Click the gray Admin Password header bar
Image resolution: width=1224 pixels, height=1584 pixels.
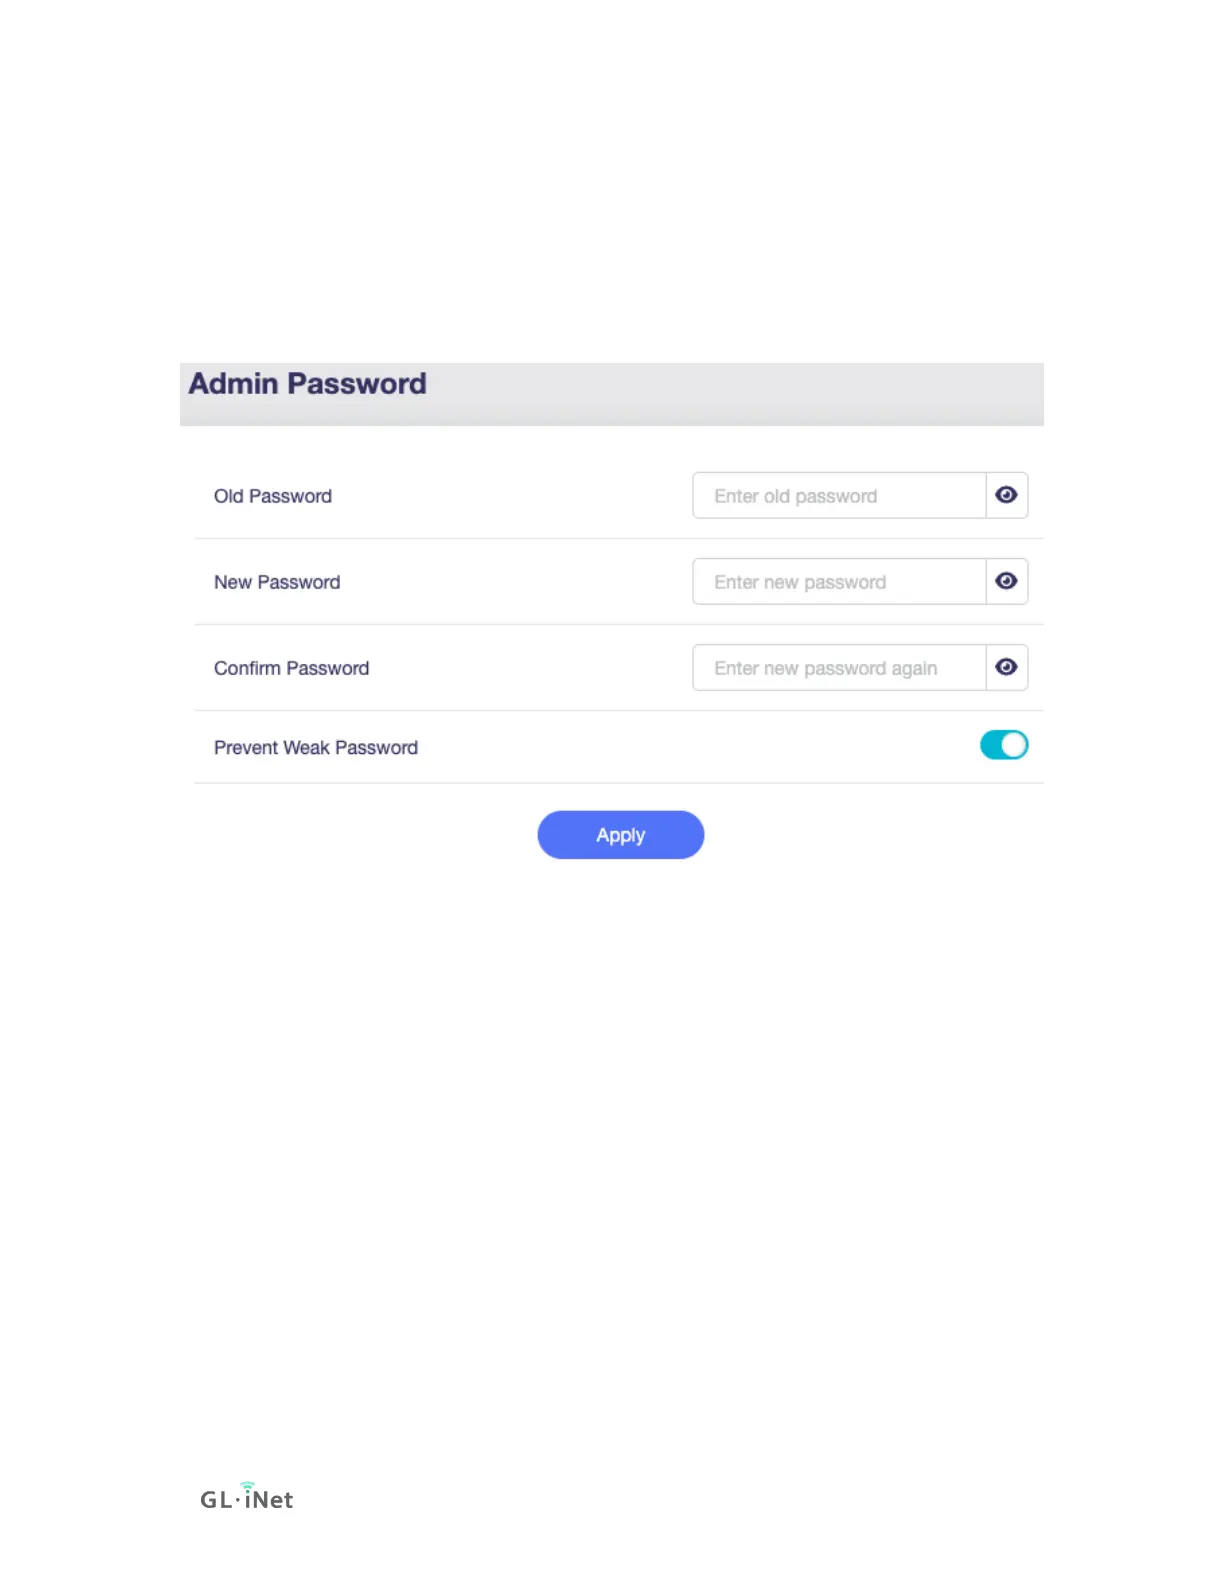(x=612, y=394)
